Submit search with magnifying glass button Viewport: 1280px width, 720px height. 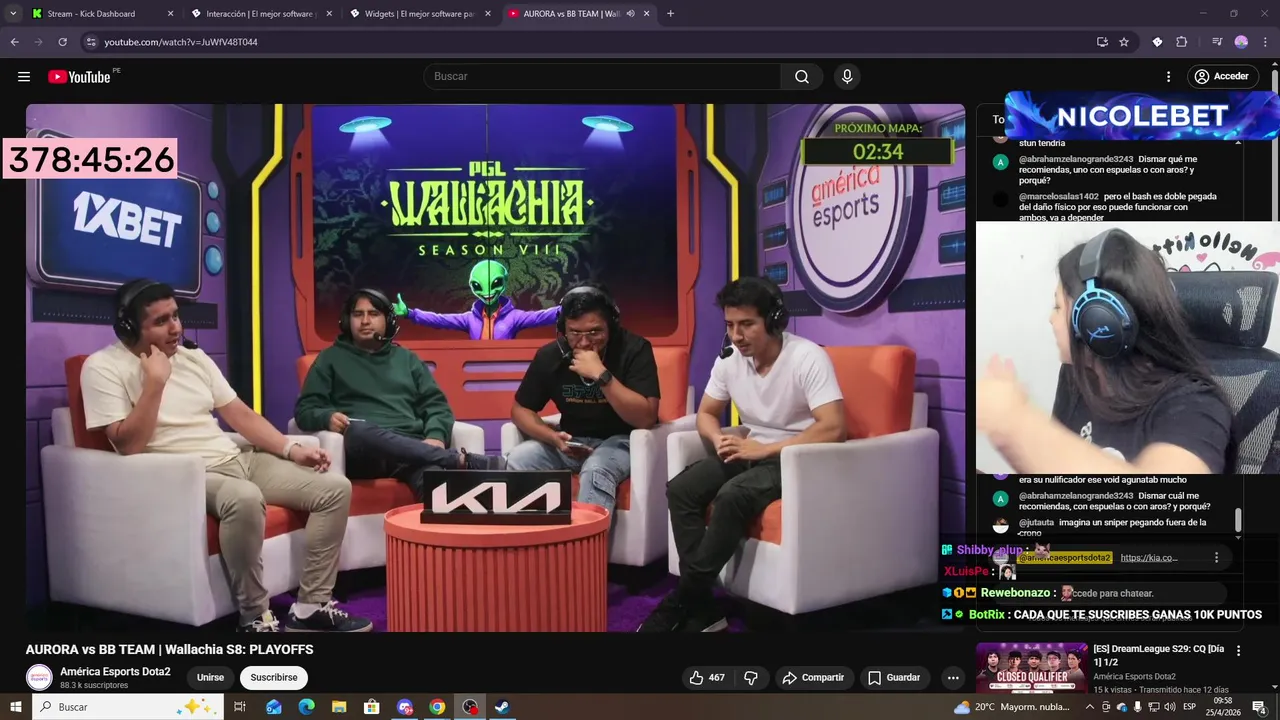click(x=802, y=77)
